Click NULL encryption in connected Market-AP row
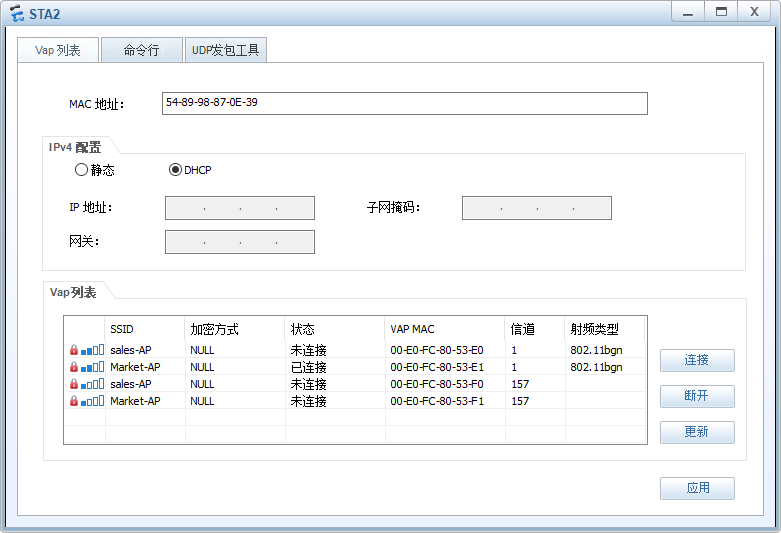 click(202, 367)
